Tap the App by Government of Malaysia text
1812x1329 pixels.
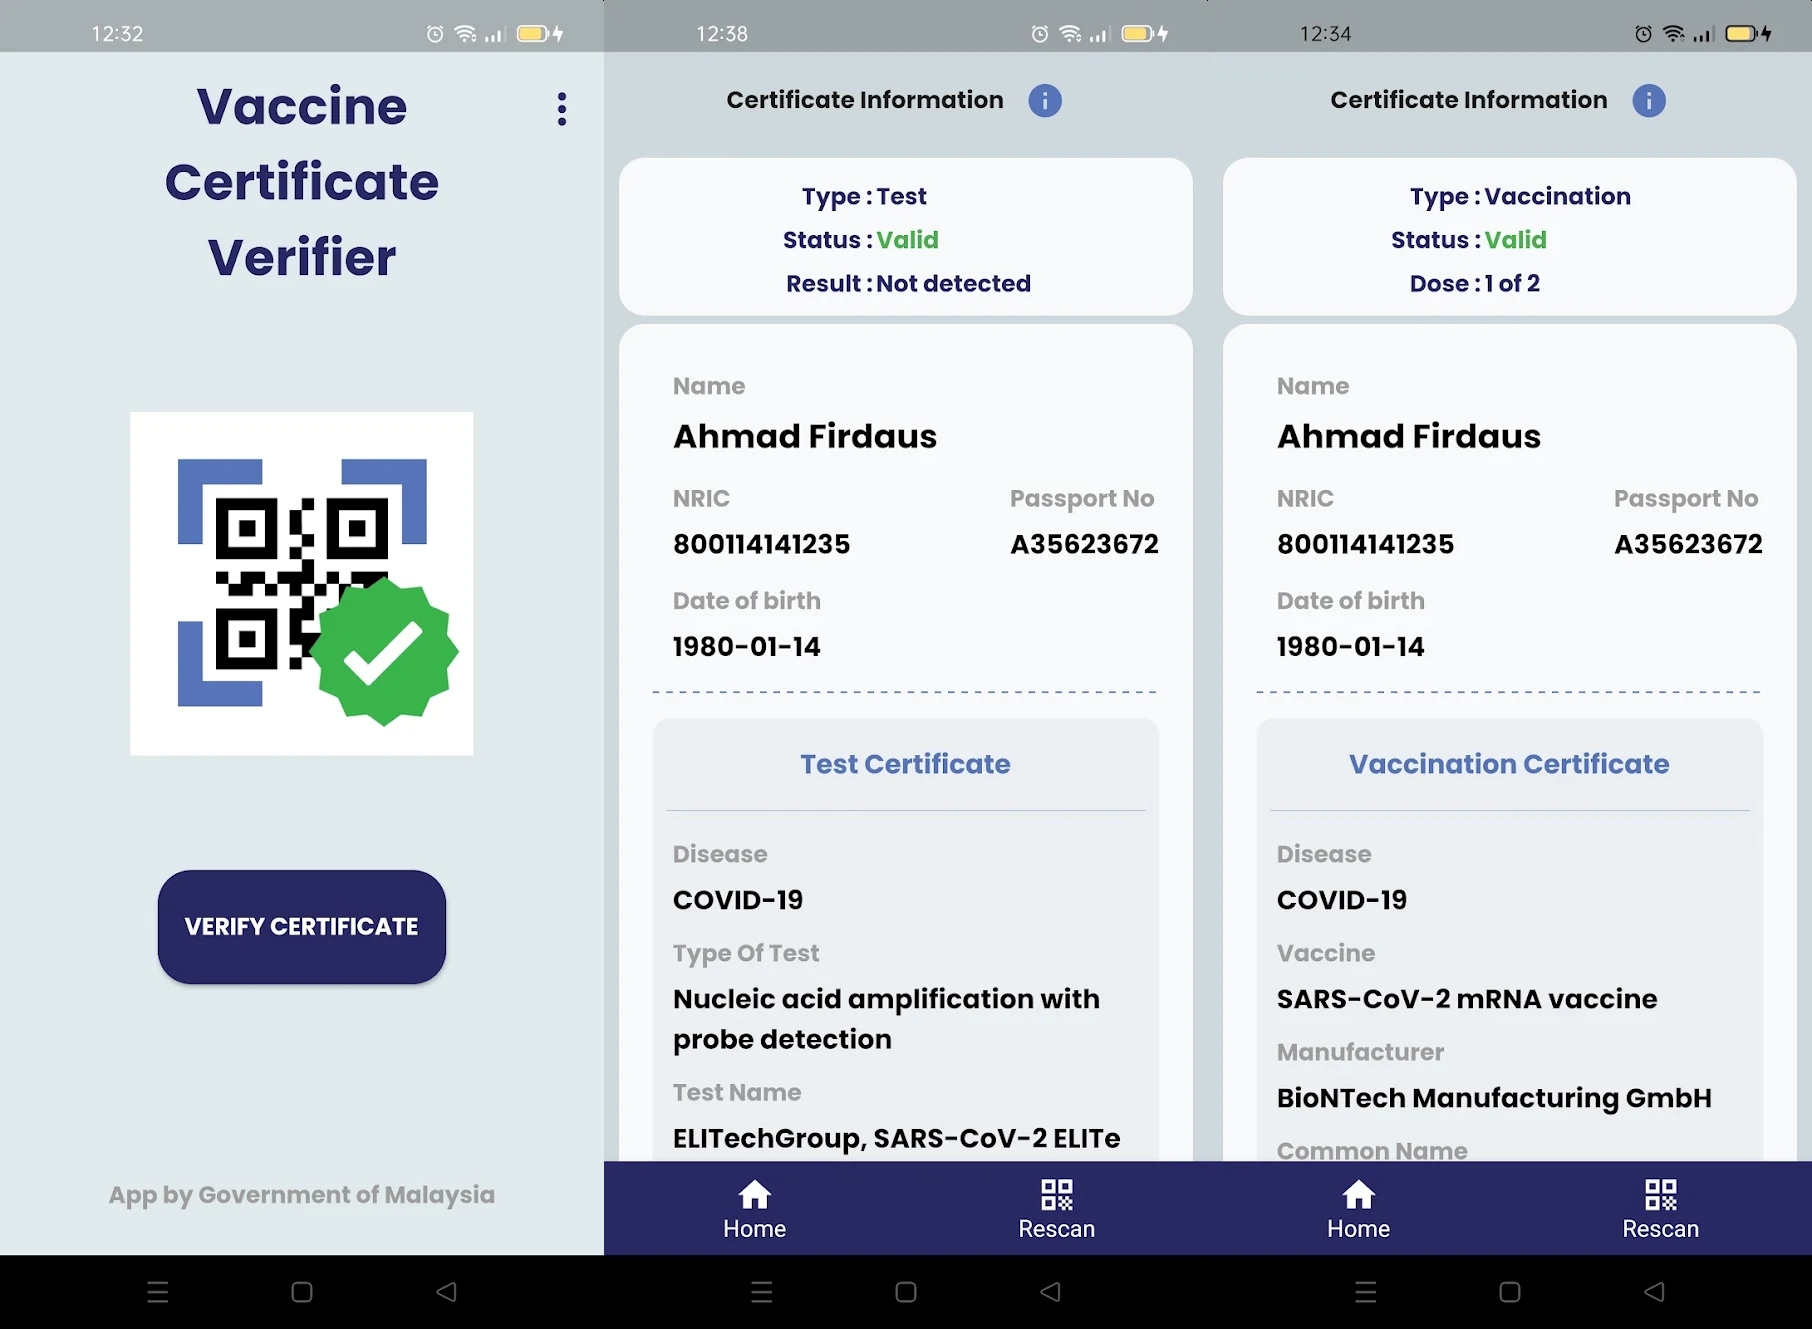coord(301,1195)
